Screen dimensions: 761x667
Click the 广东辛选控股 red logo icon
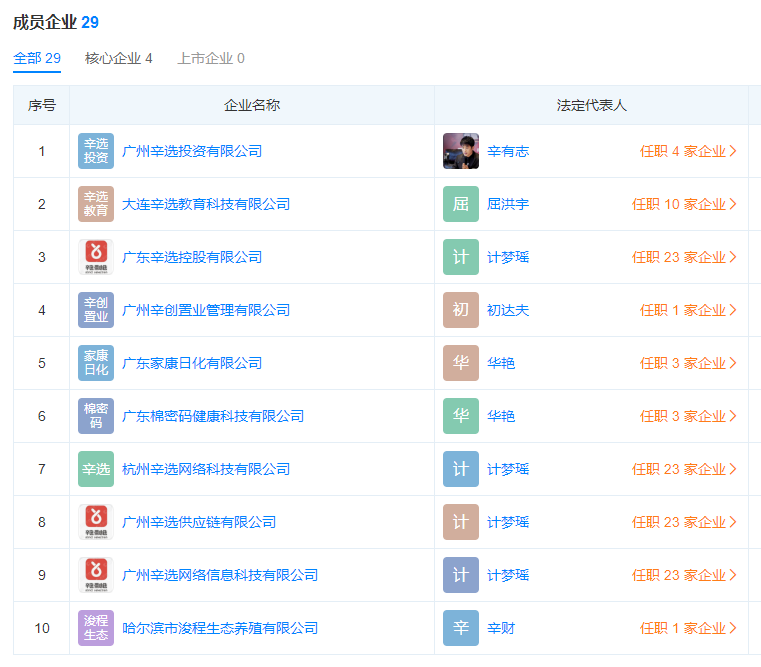pyautogui.click(x=96, y=257)
